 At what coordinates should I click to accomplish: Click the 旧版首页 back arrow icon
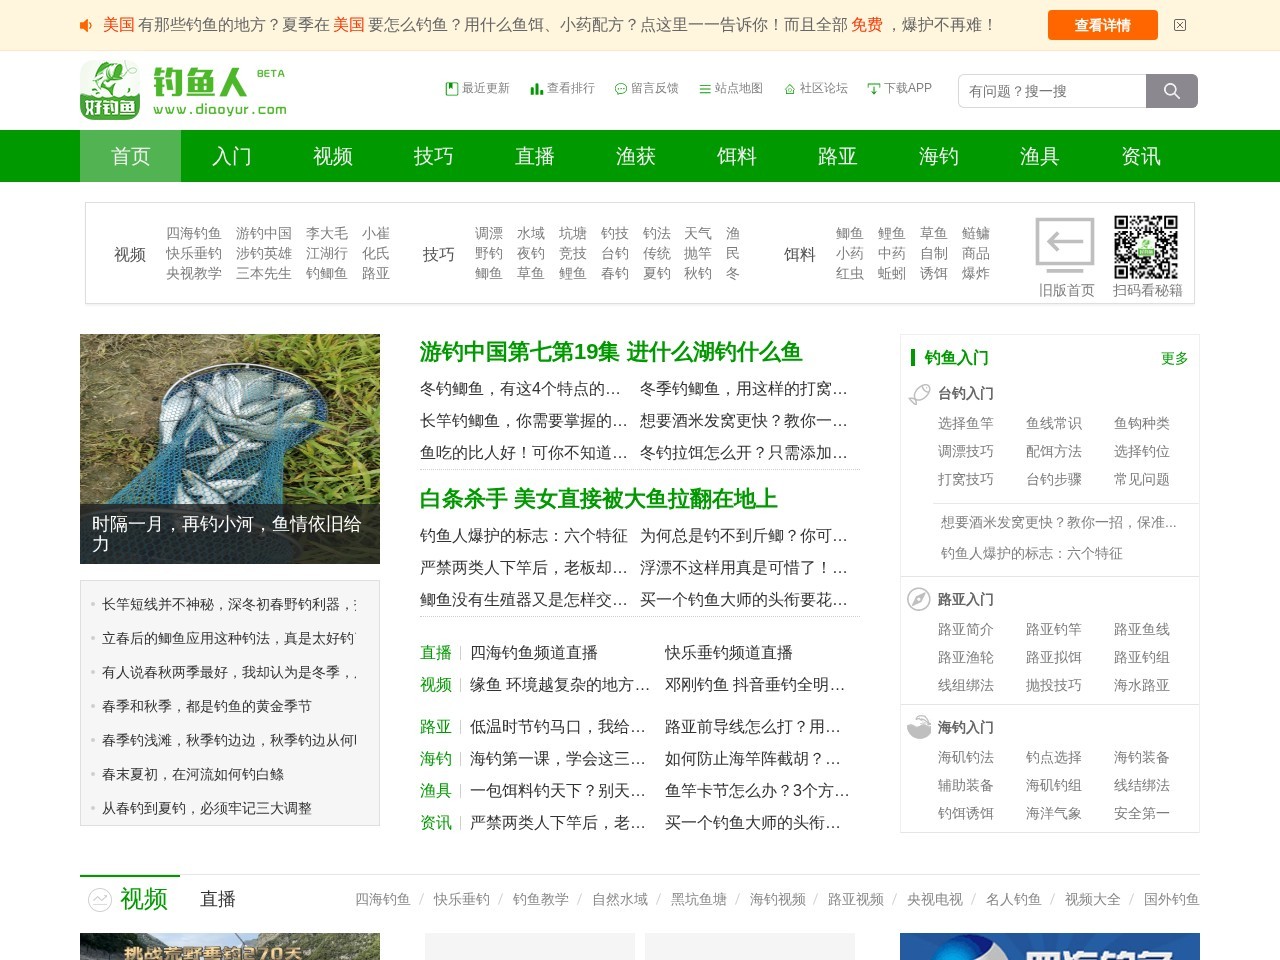point(1065,245)
